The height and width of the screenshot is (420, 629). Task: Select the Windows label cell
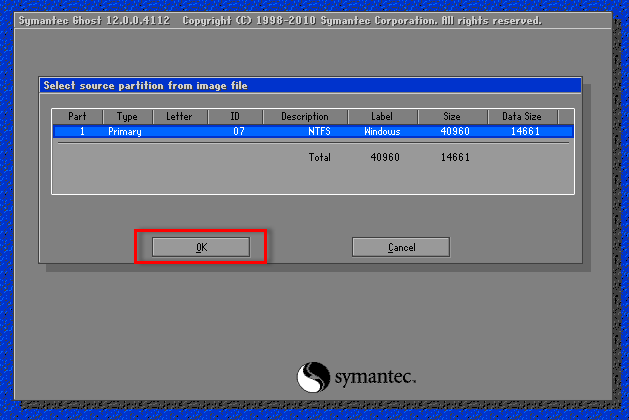(x=382, y=132)
